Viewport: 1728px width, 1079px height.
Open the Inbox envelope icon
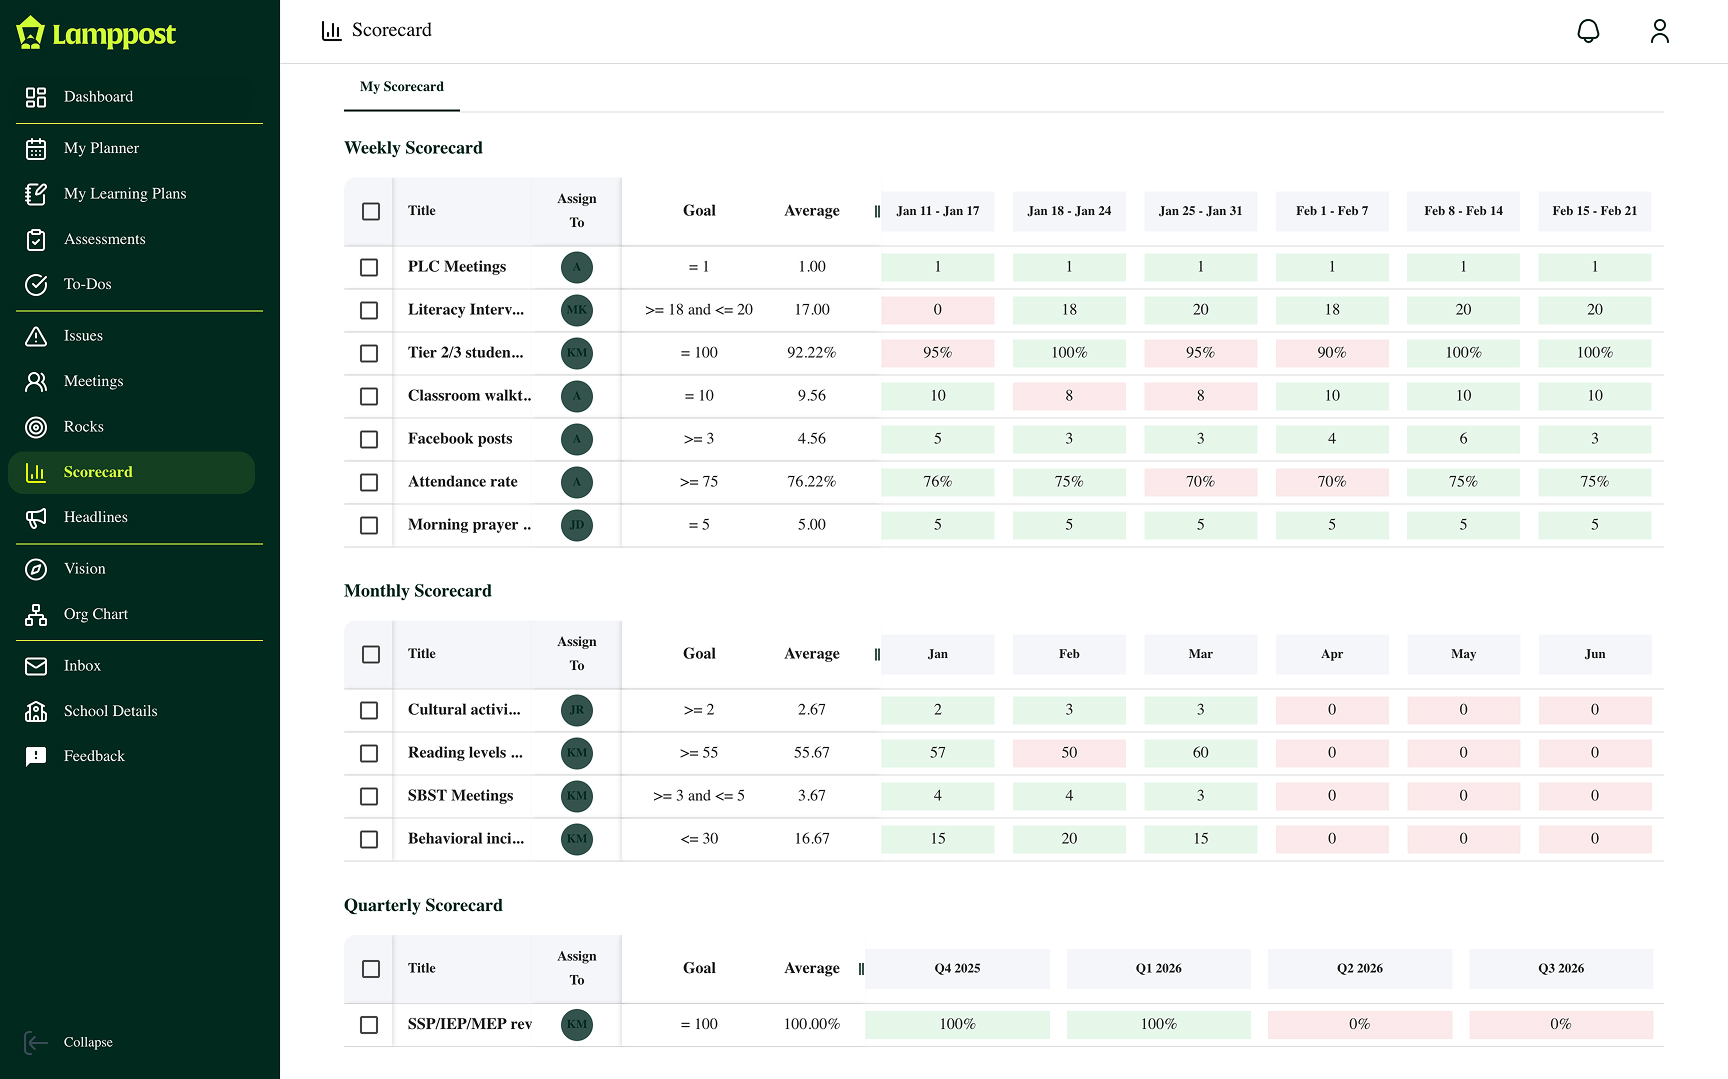37,665
